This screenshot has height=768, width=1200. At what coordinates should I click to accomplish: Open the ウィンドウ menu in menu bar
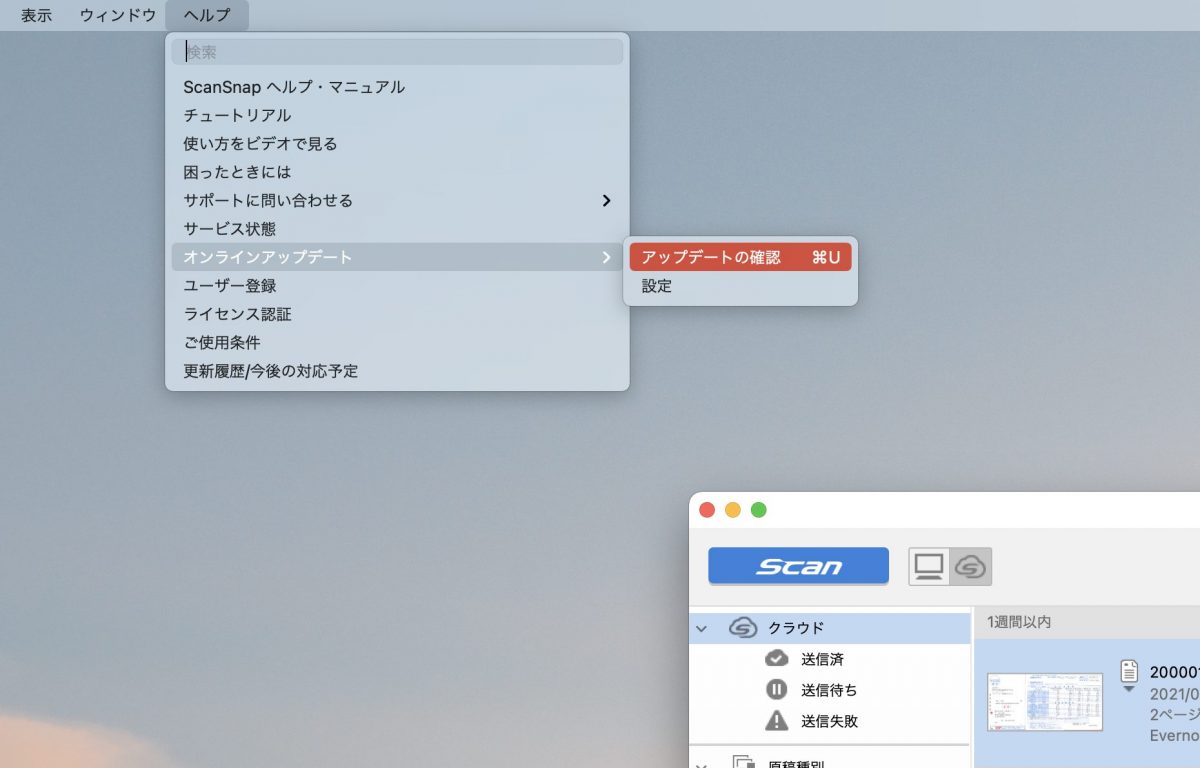(x=118, y=15)
